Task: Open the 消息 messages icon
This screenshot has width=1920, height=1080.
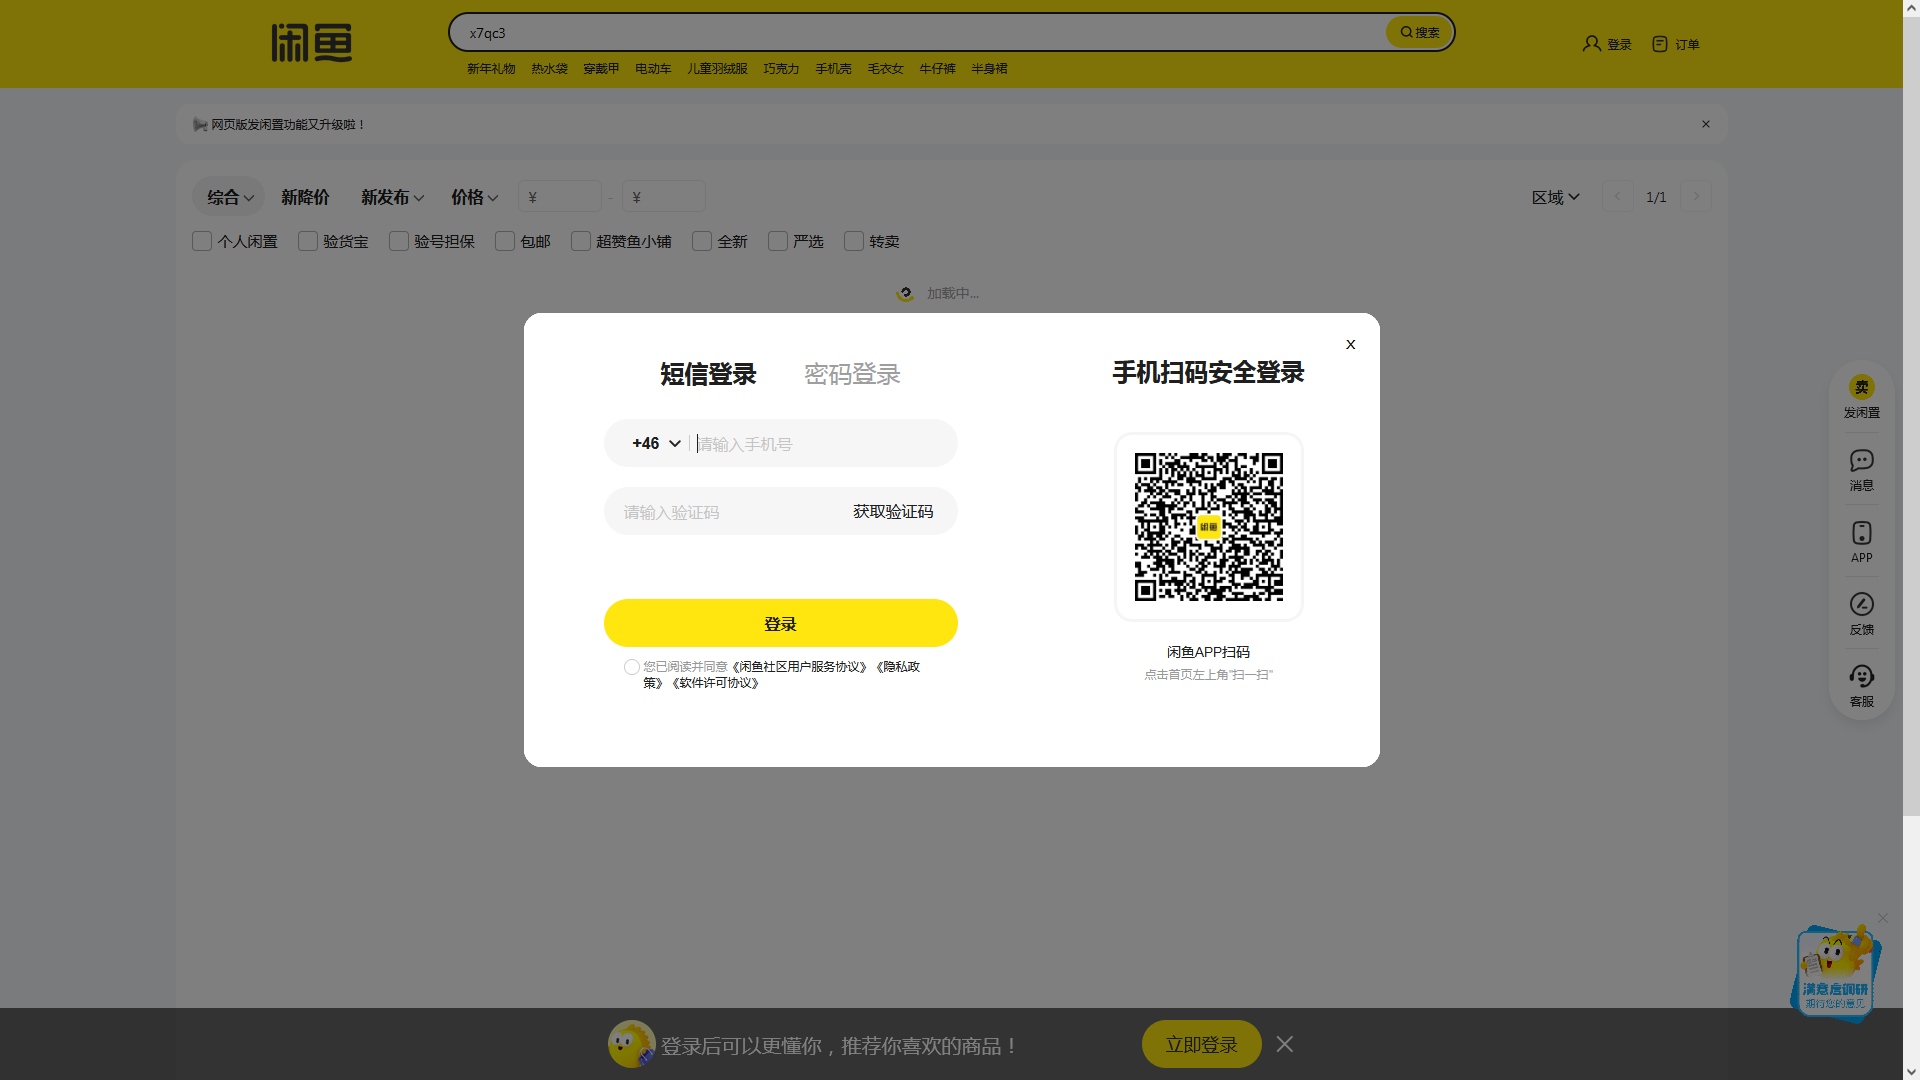Action: point(1861,461)
